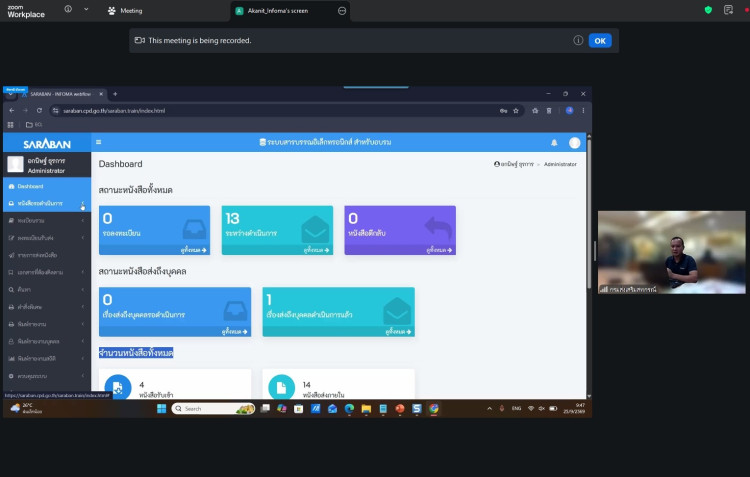Select the Dashboard item in SARABAN sidebar
Viewport: 750px width, 477px height.
[47, 186]
